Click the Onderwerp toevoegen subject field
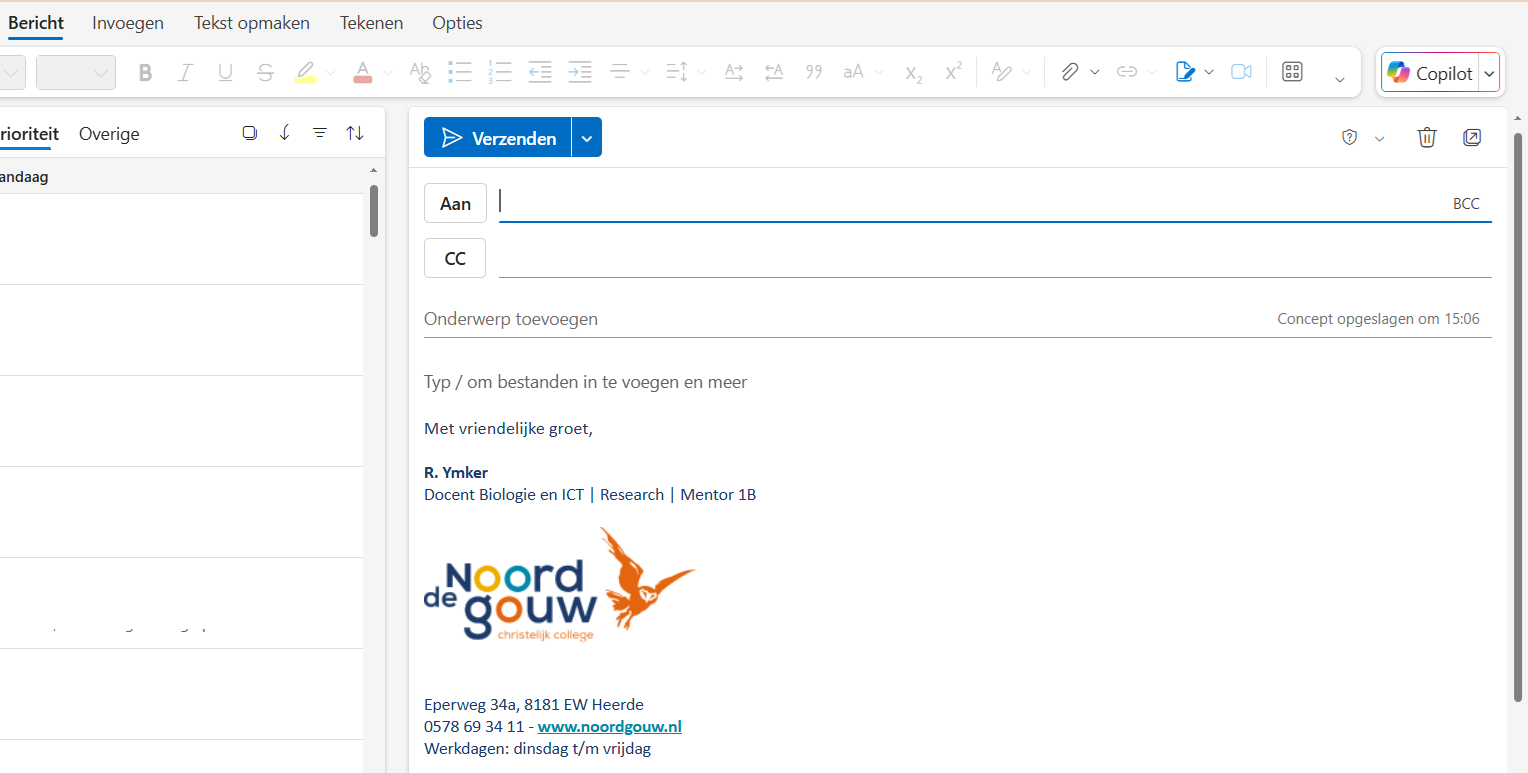This screenshot has height=773, width=1528. (x=840, y=319)
